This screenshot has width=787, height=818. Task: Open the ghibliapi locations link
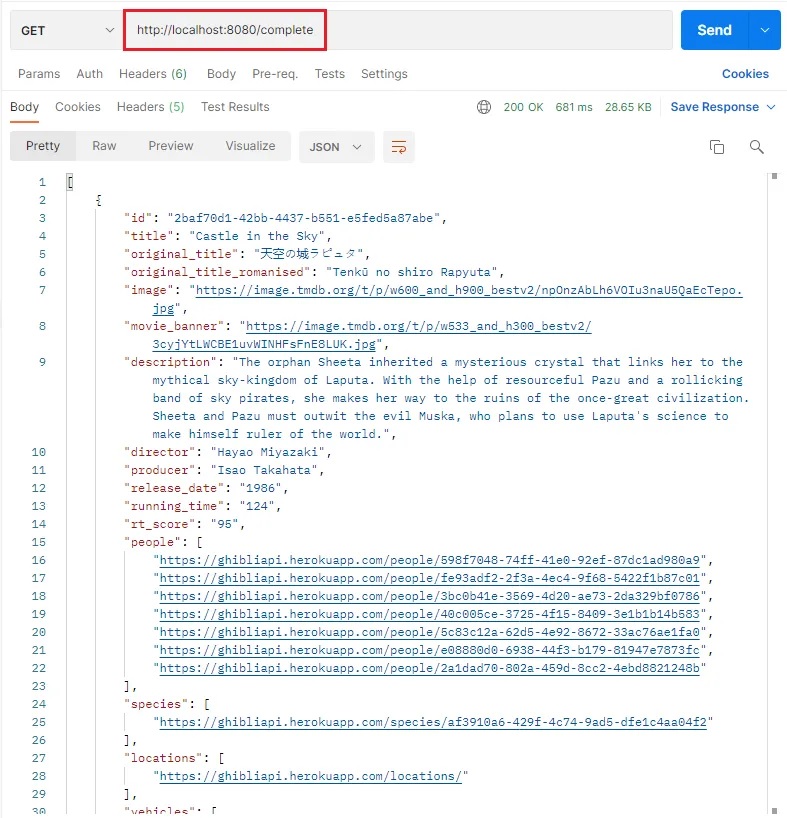coord(310,776)
